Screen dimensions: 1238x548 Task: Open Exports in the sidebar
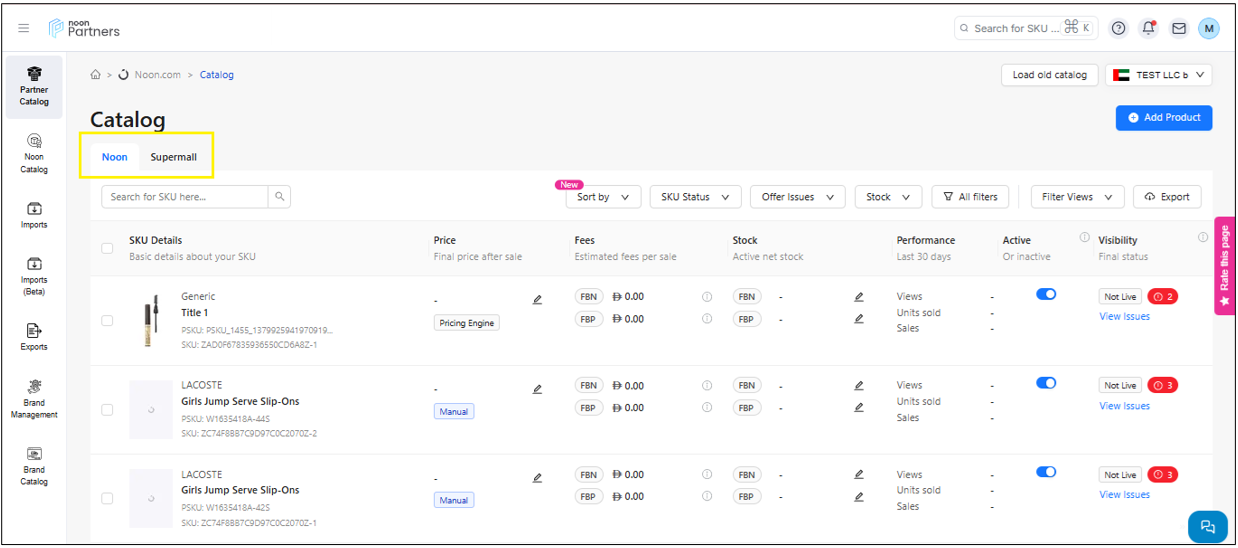pos(34,336)
